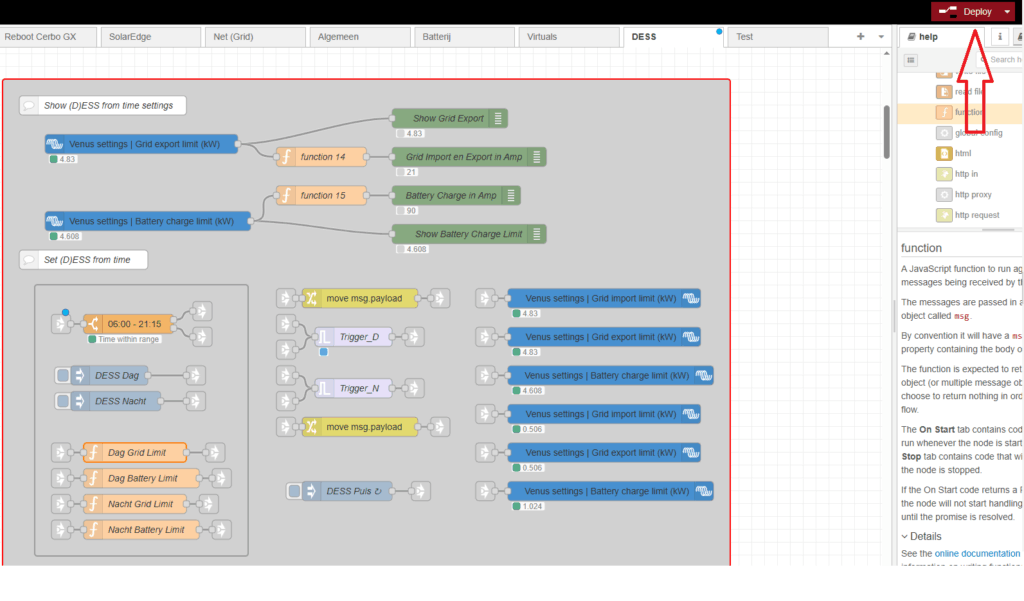
Task: Select the Trigger_D node icon
Action: point(326,337)
